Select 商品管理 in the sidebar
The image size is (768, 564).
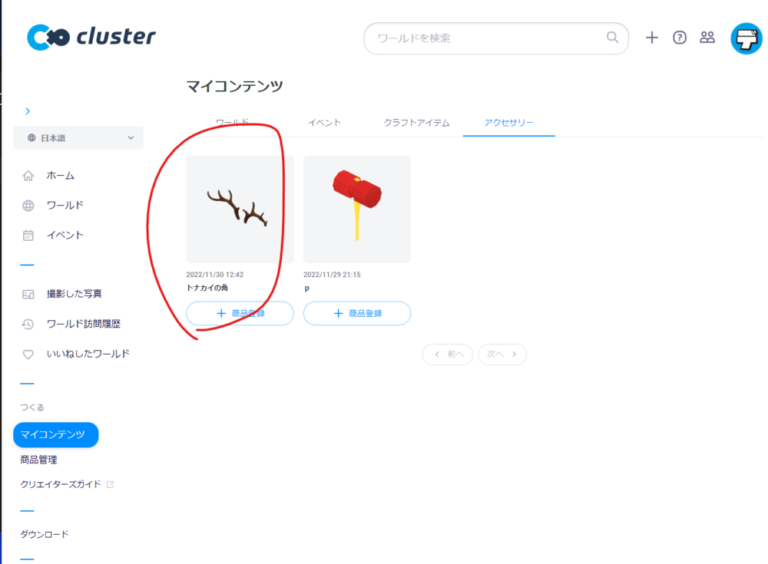(38, 460)
